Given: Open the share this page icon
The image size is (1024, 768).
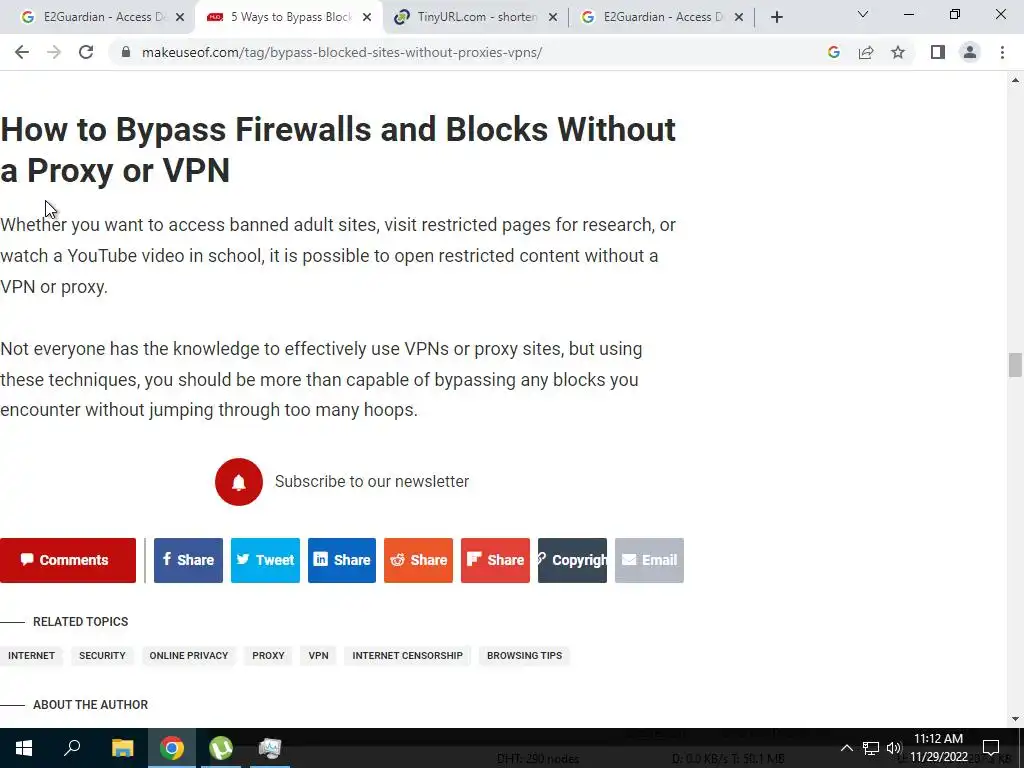Looking at the screenshot, I should pyautogui.click(x=866, y=52).
